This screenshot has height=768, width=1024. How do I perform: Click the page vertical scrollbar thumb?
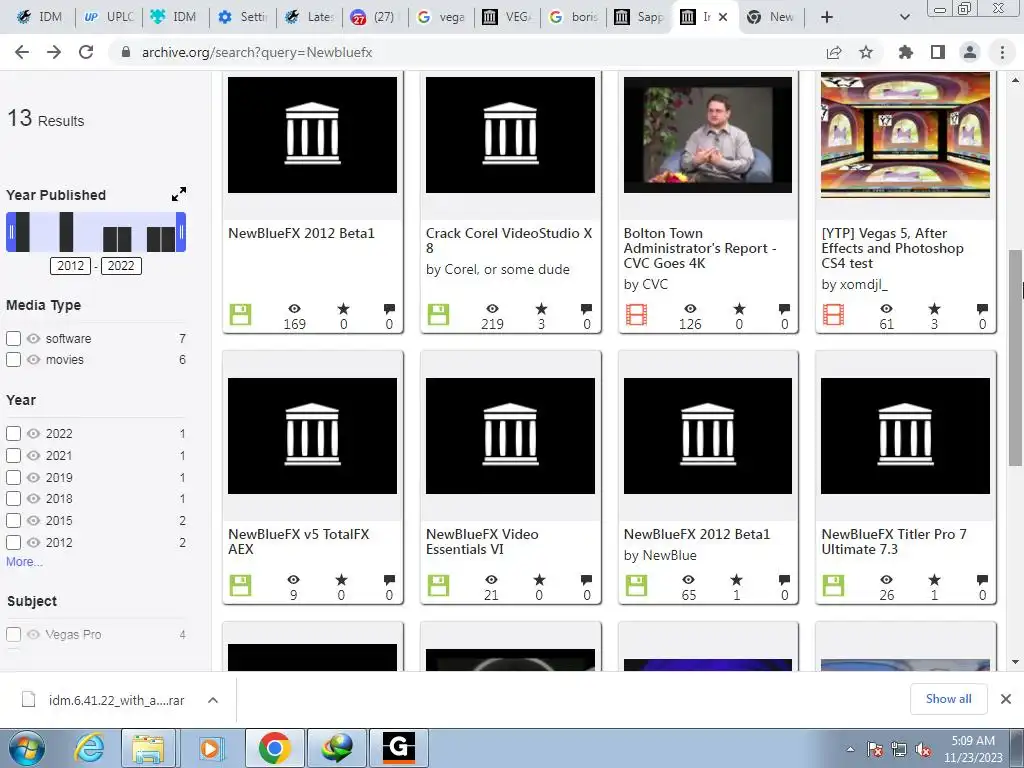tap(1015, 358)
